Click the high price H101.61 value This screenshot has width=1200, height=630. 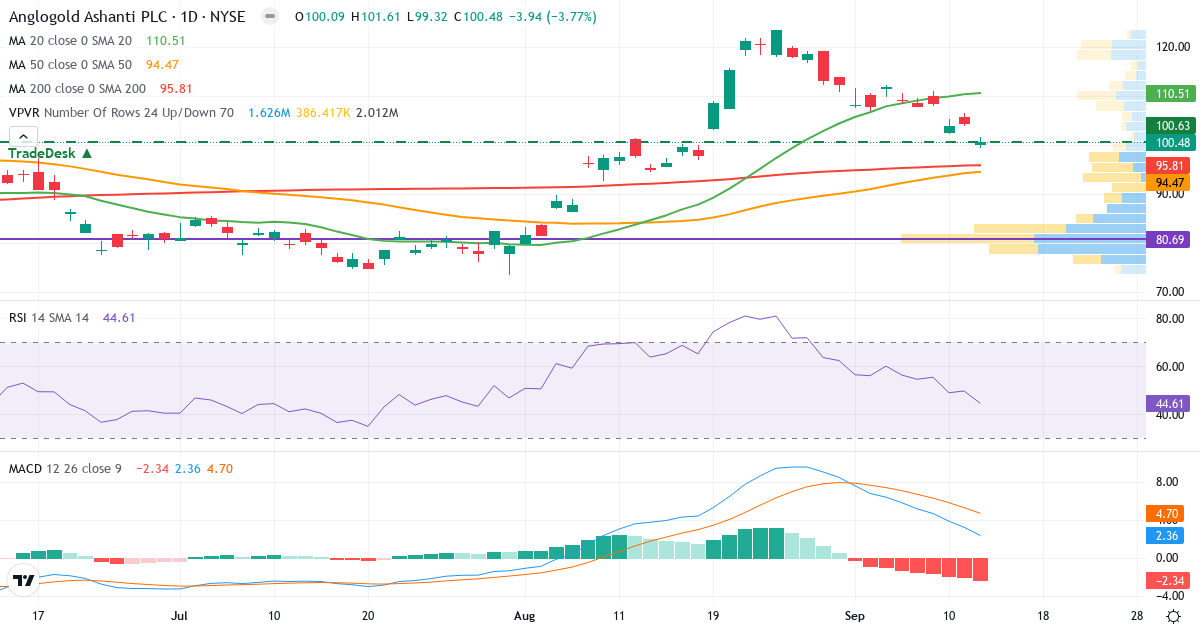(377, 17)
